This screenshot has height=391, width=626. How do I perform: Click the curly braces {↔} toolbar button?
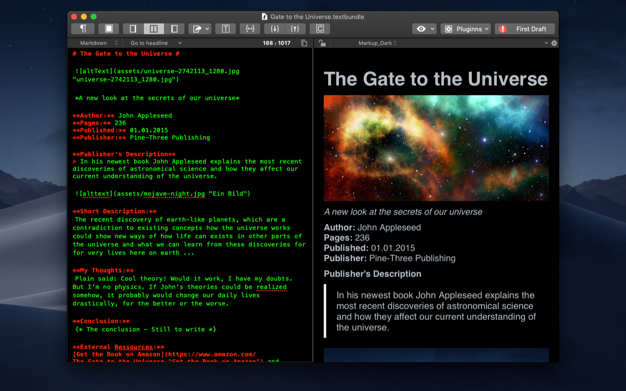tap(250, 29)
